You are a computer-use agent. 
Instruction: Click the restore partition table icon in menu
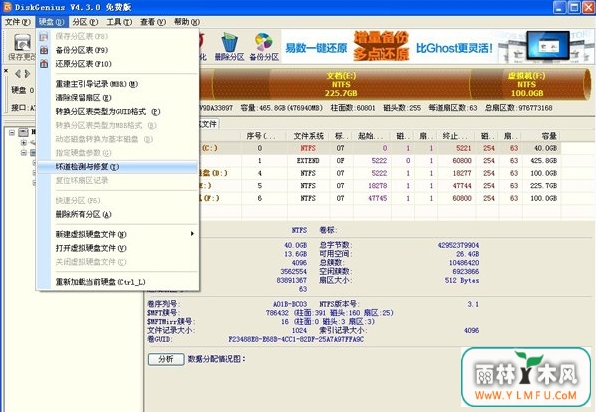(44, 64)
